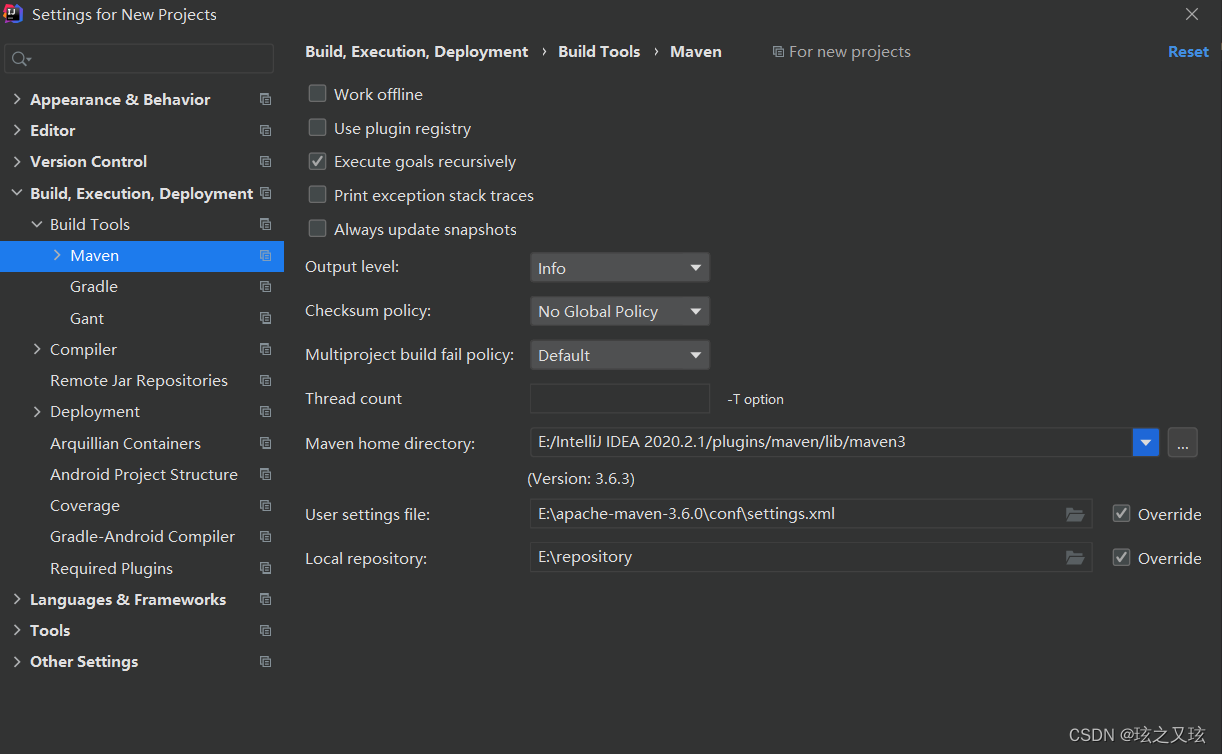Image resolution: width=1222 pixels, height=754 pixels.
Task: Click project-level icon beside Required Plugins
Action: coord(265,568)
